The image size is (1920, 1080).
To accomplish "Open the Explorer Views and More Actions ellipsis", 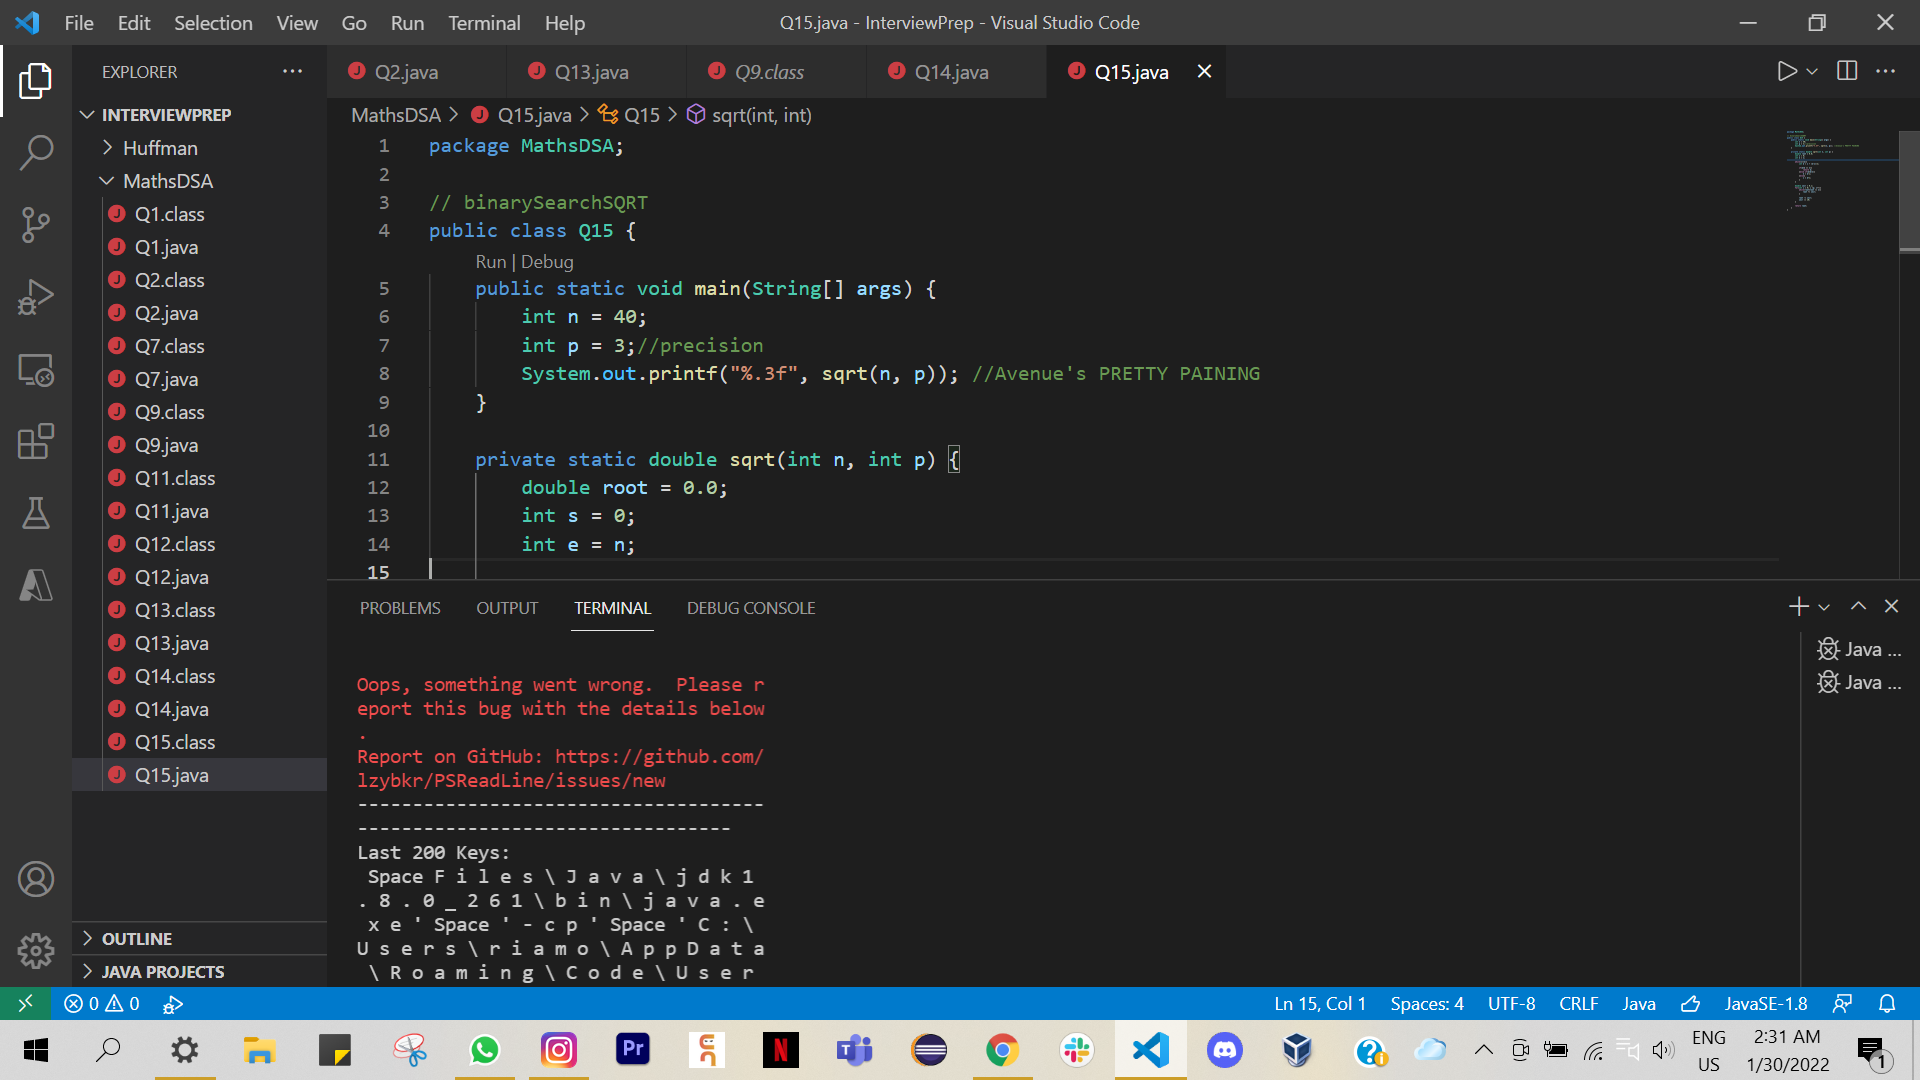I will click(x=292, y=71).
